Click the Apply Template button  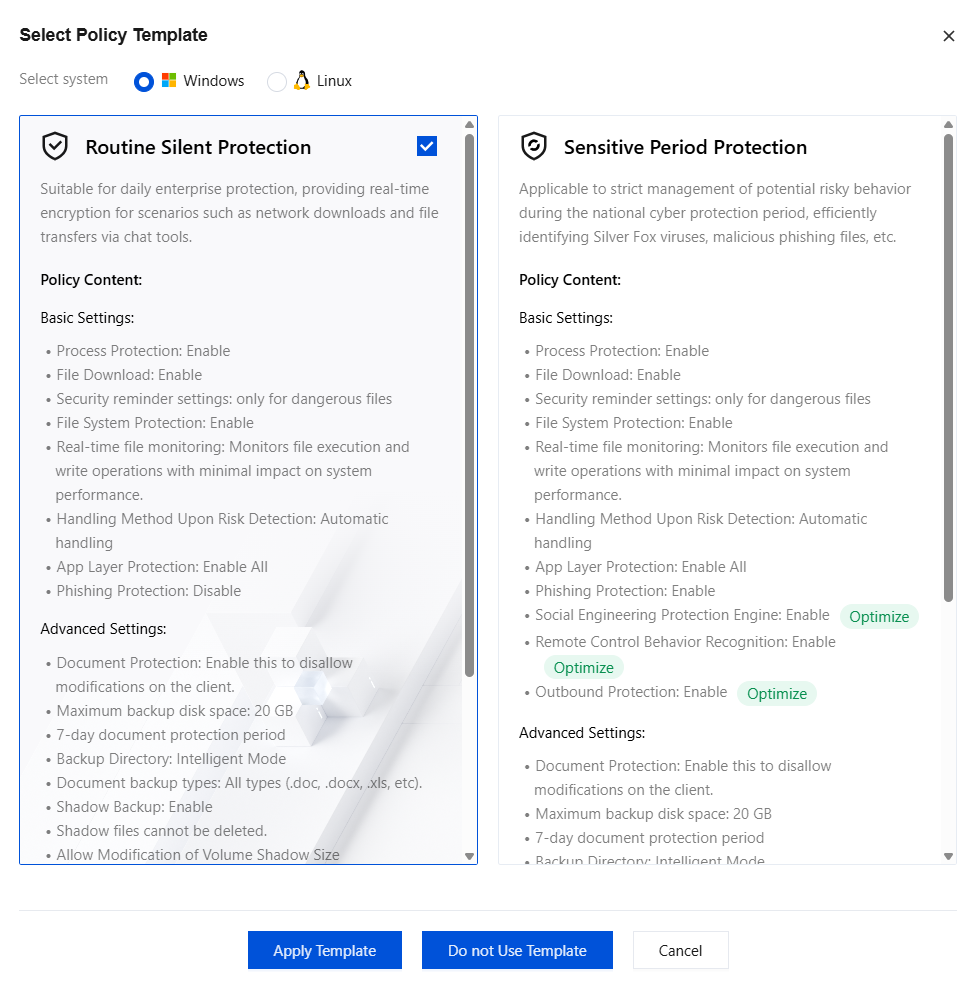tap(325, 950)
